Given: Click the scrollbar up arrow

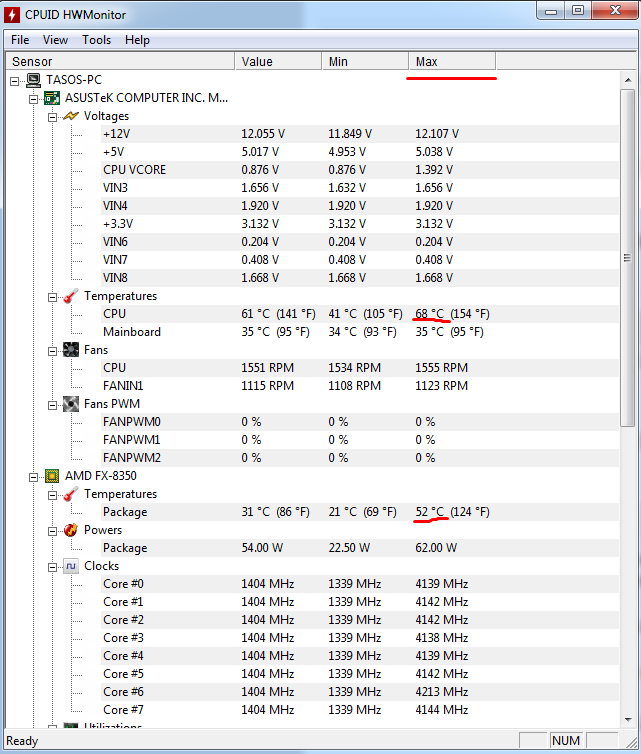Looking at the screenshot, I should (628, 80).
